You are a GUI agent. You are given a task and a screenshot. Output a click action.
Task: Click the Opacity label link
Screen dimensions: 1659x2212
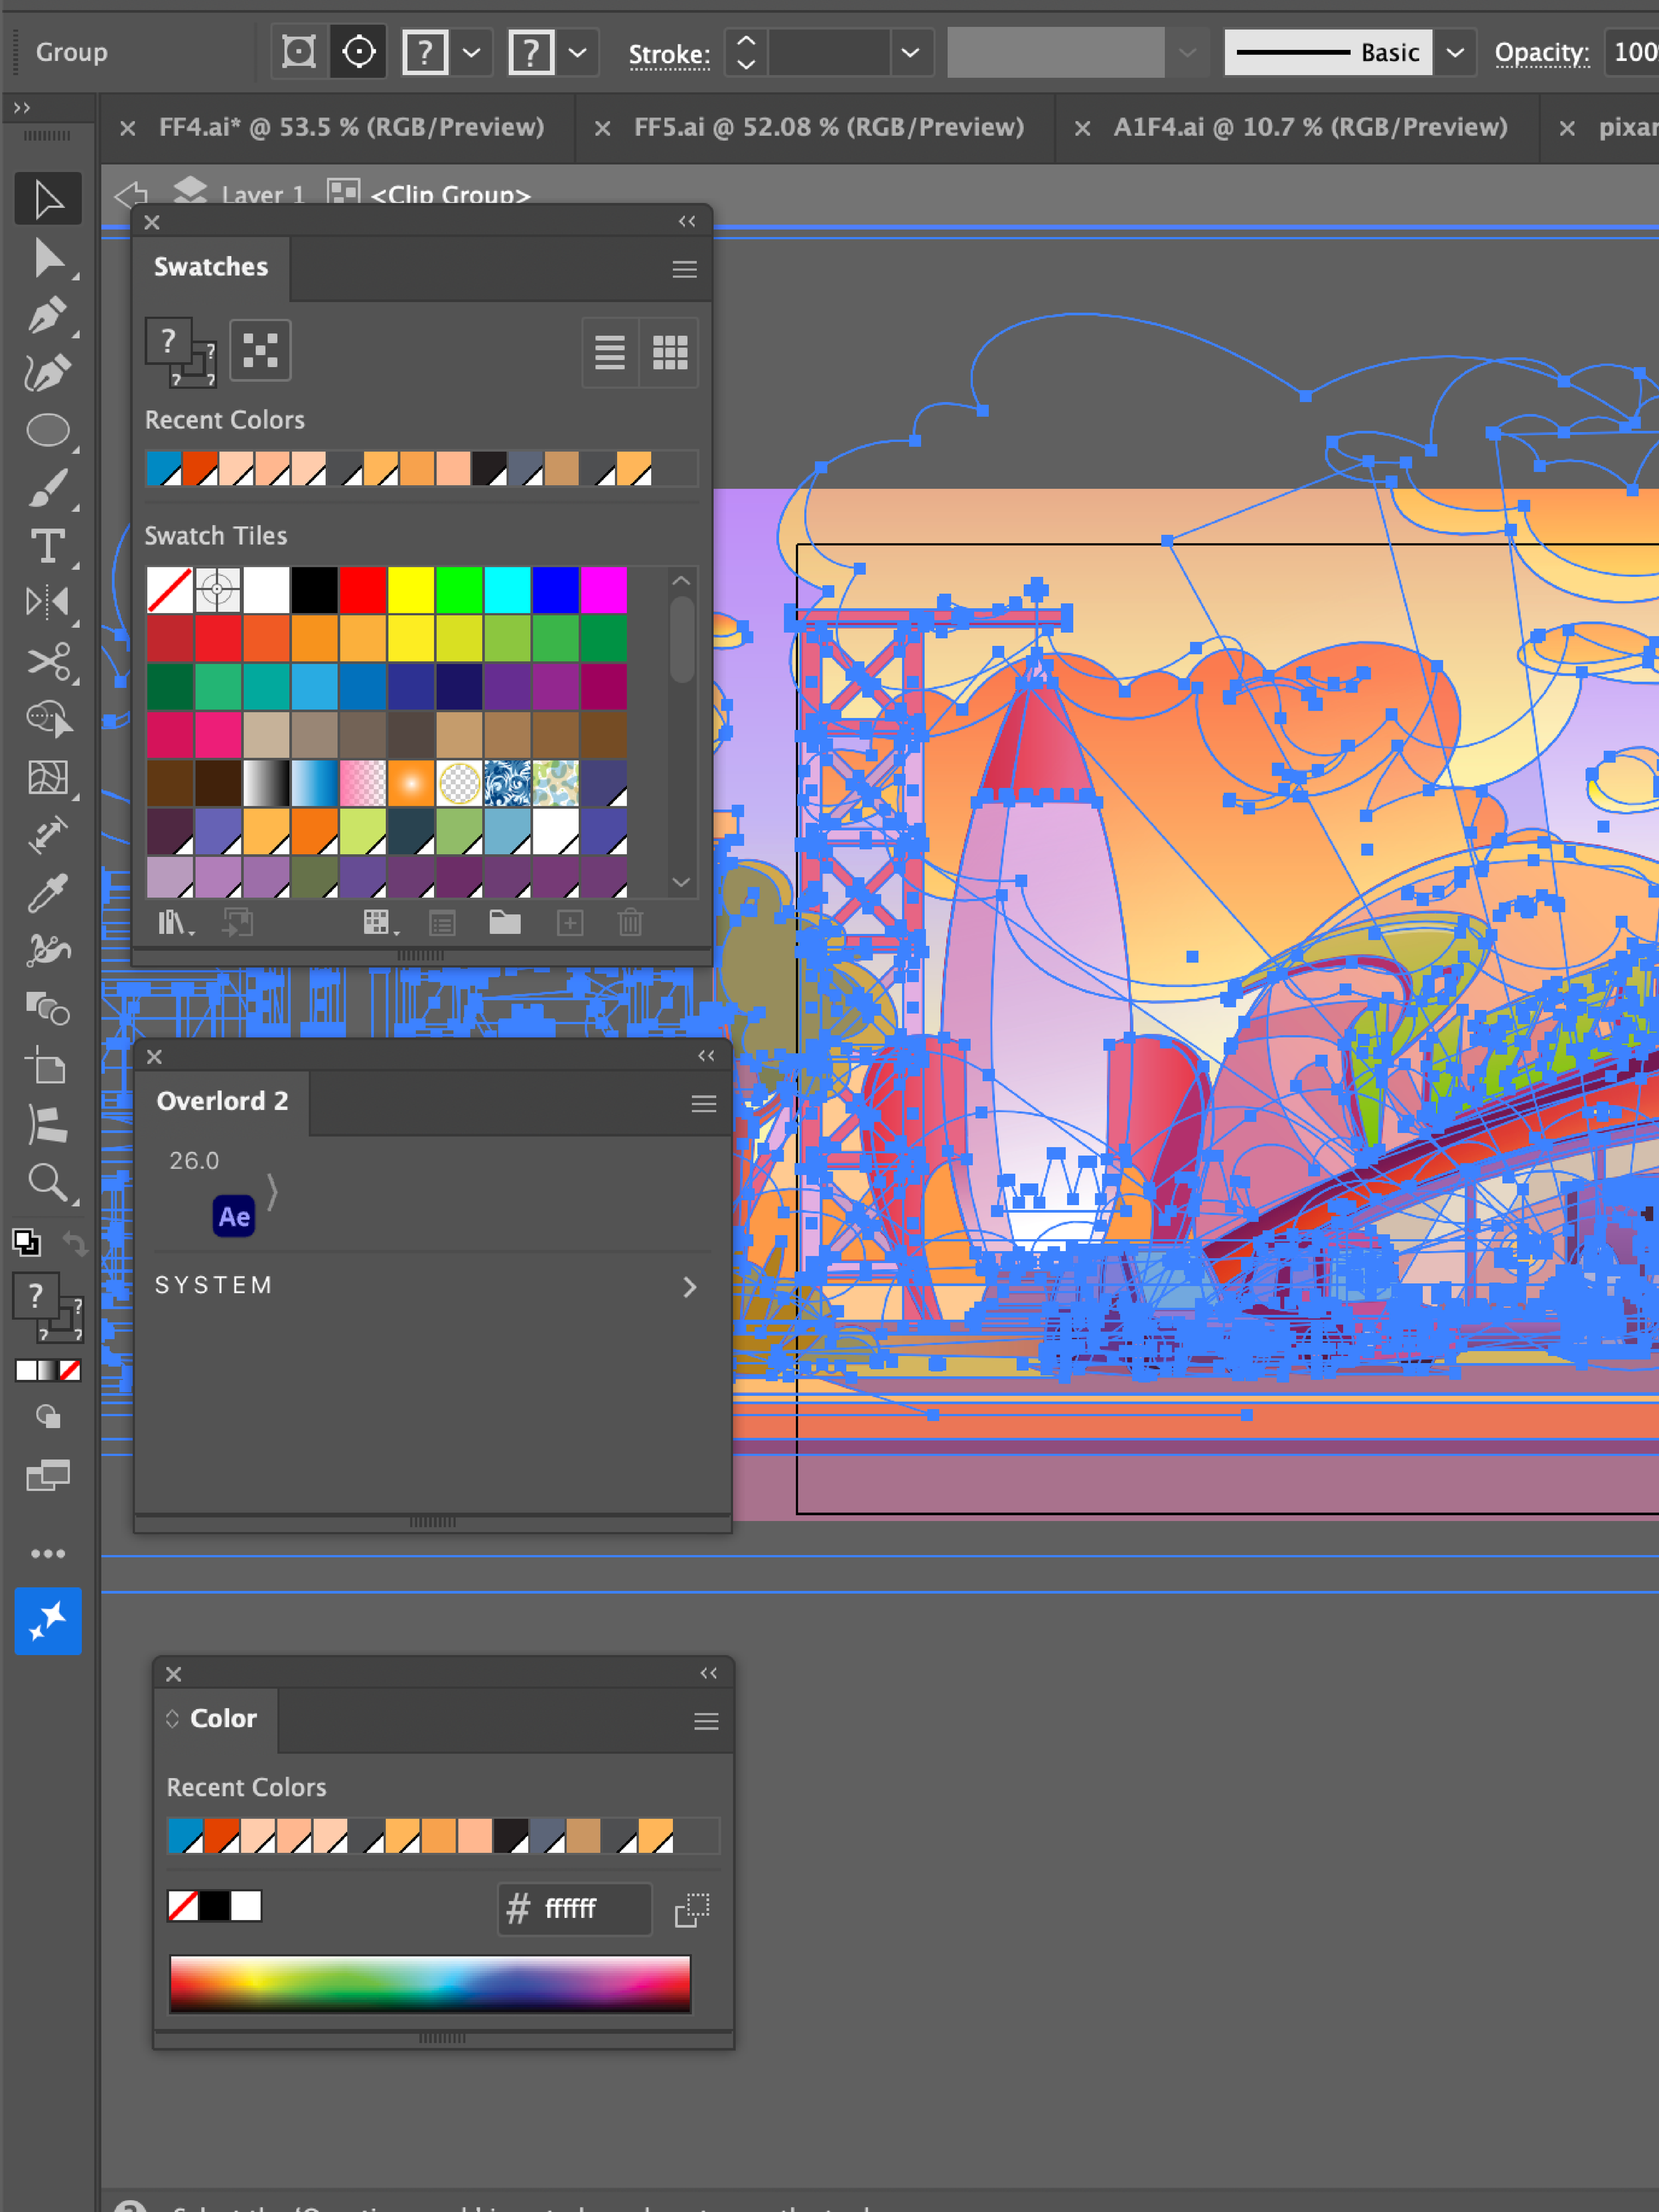1541,52
